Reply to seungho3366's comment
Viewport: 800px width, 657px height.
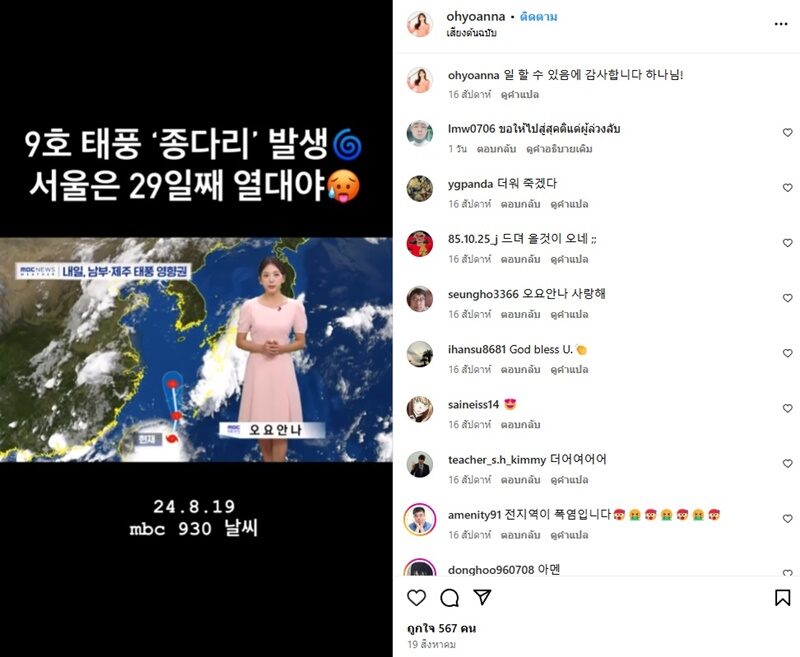(x=520, y=314)
